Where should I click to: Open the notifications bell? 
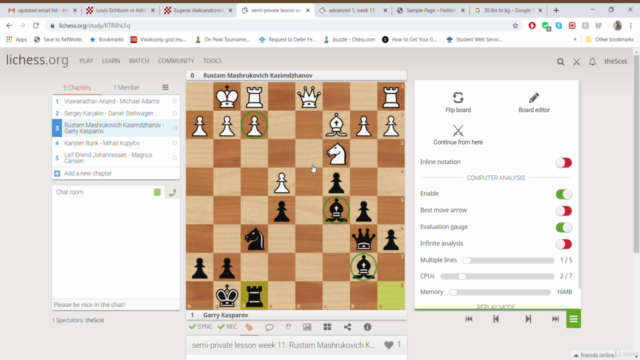[592, 62]
